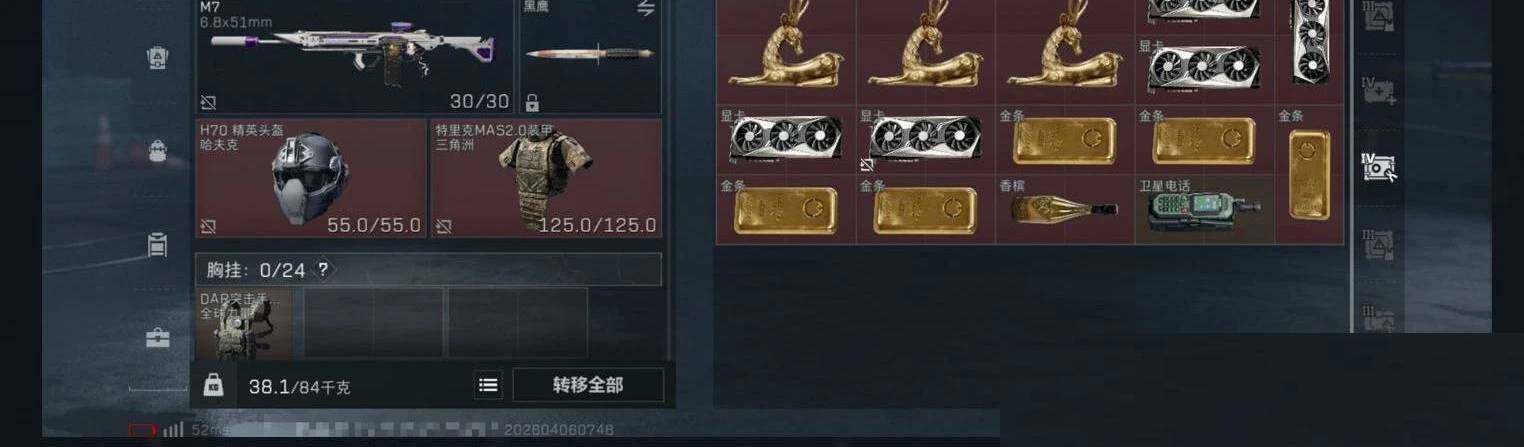The image size is (1524, 447).
Task: Open the briefcase icon in left sidebar
Action: coord(158,337)
